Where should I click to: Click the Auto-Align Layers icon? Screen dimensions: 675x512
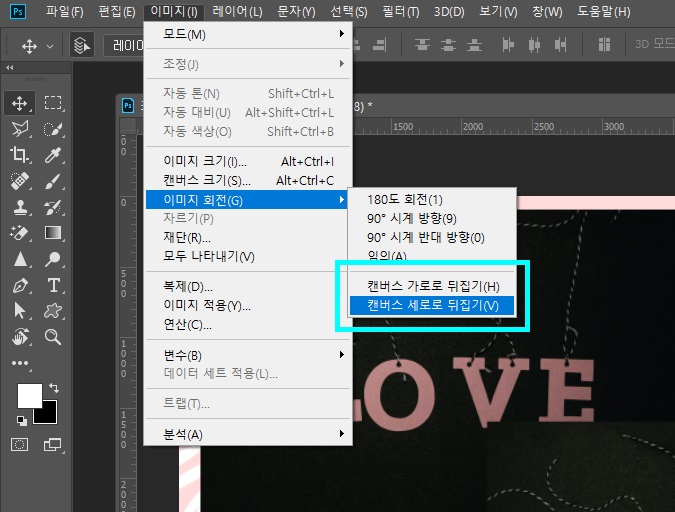[x=604, y=45]
